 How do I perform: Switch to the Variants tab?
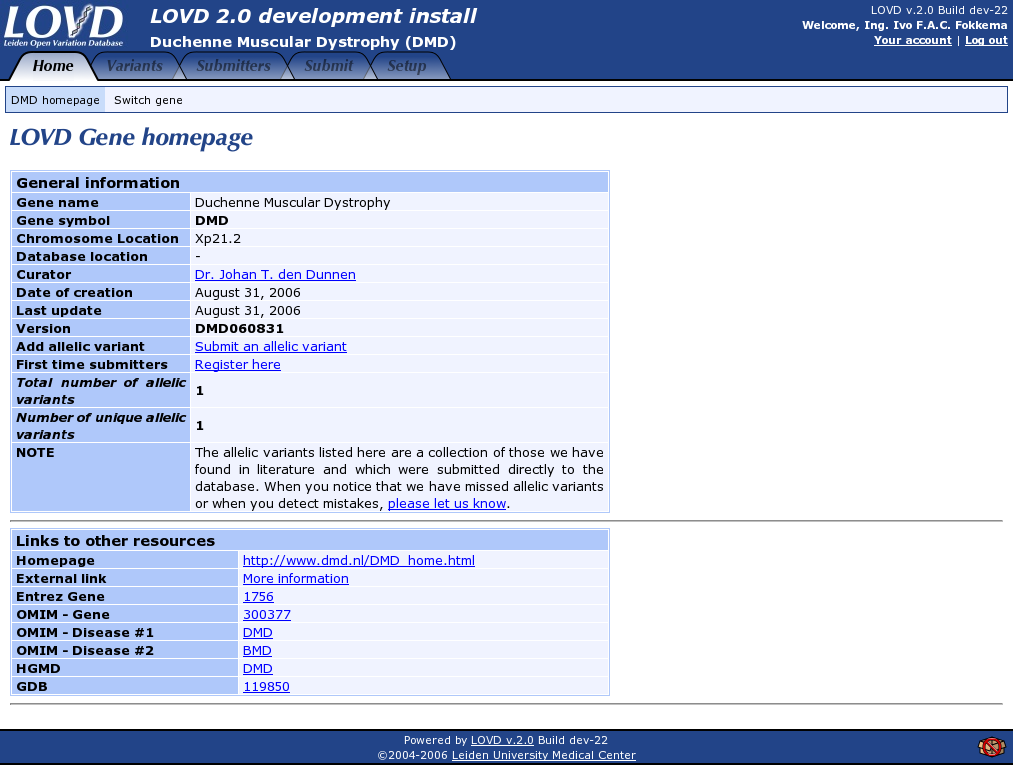coord(134,66)
